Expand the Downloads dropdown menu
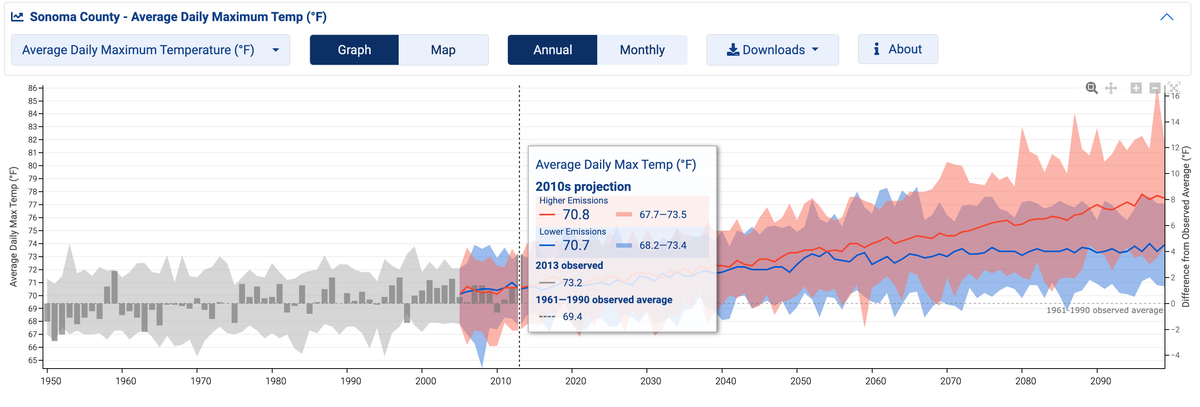The width and height of the screenshot is (1200, 407). pyautogui.click(x=815, y=50)
